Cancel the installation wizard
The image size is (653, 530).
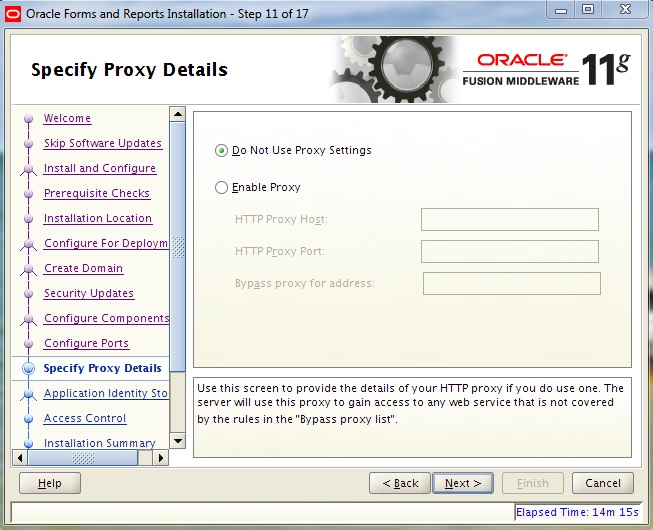click(x=602, y=484)
